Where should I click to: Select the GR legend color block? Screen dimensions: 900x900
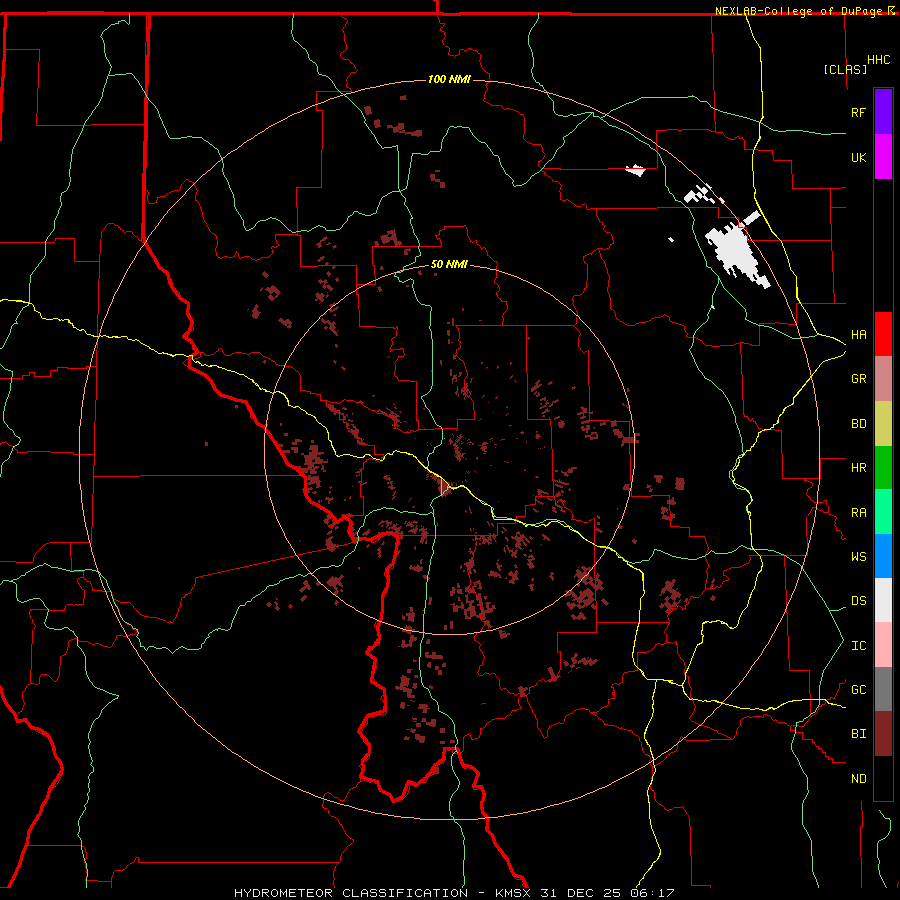883,379
